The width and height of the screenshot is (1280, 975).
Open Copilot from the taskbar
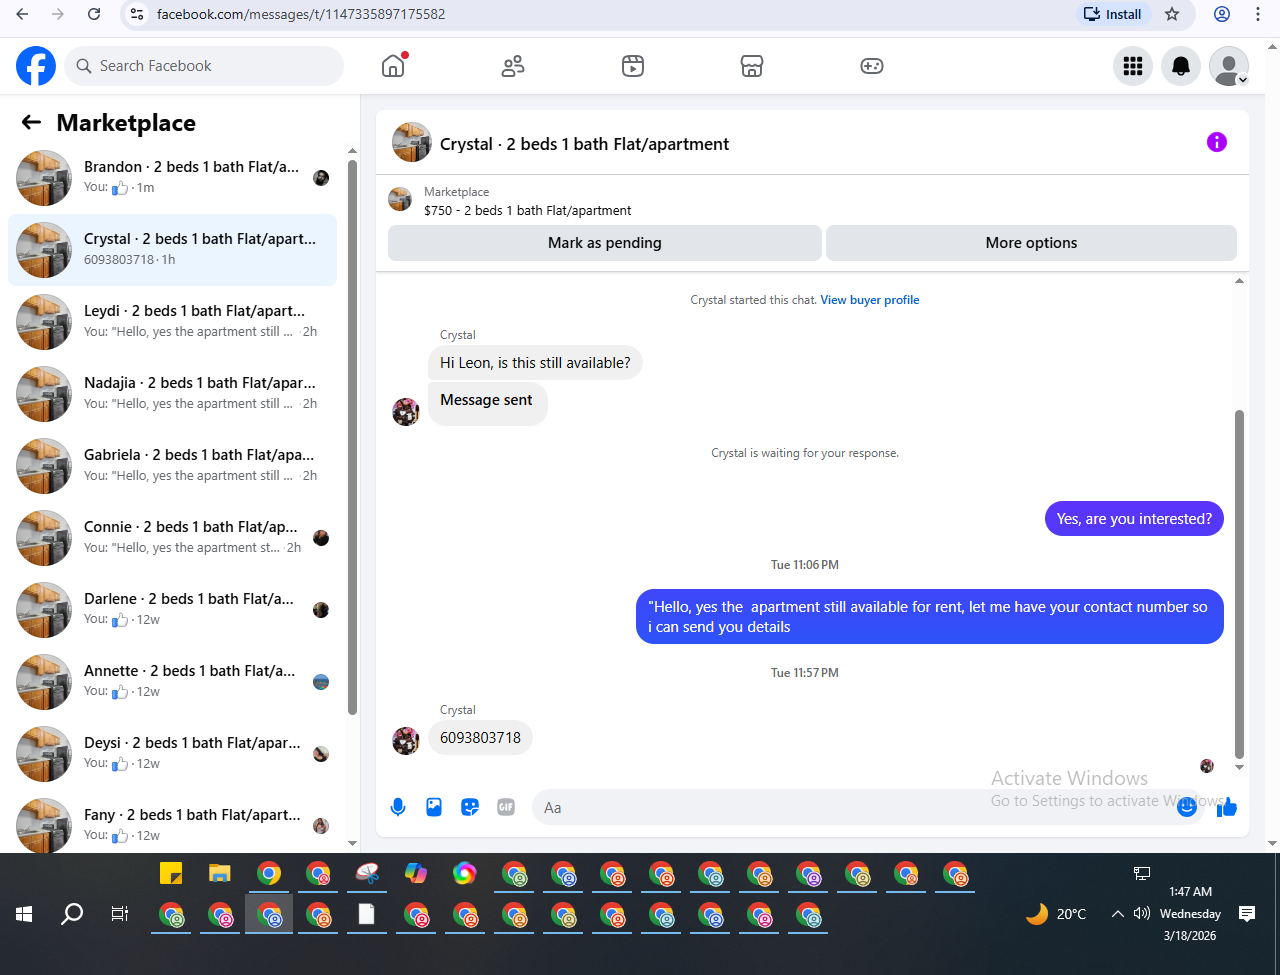[x=416, y=873]
